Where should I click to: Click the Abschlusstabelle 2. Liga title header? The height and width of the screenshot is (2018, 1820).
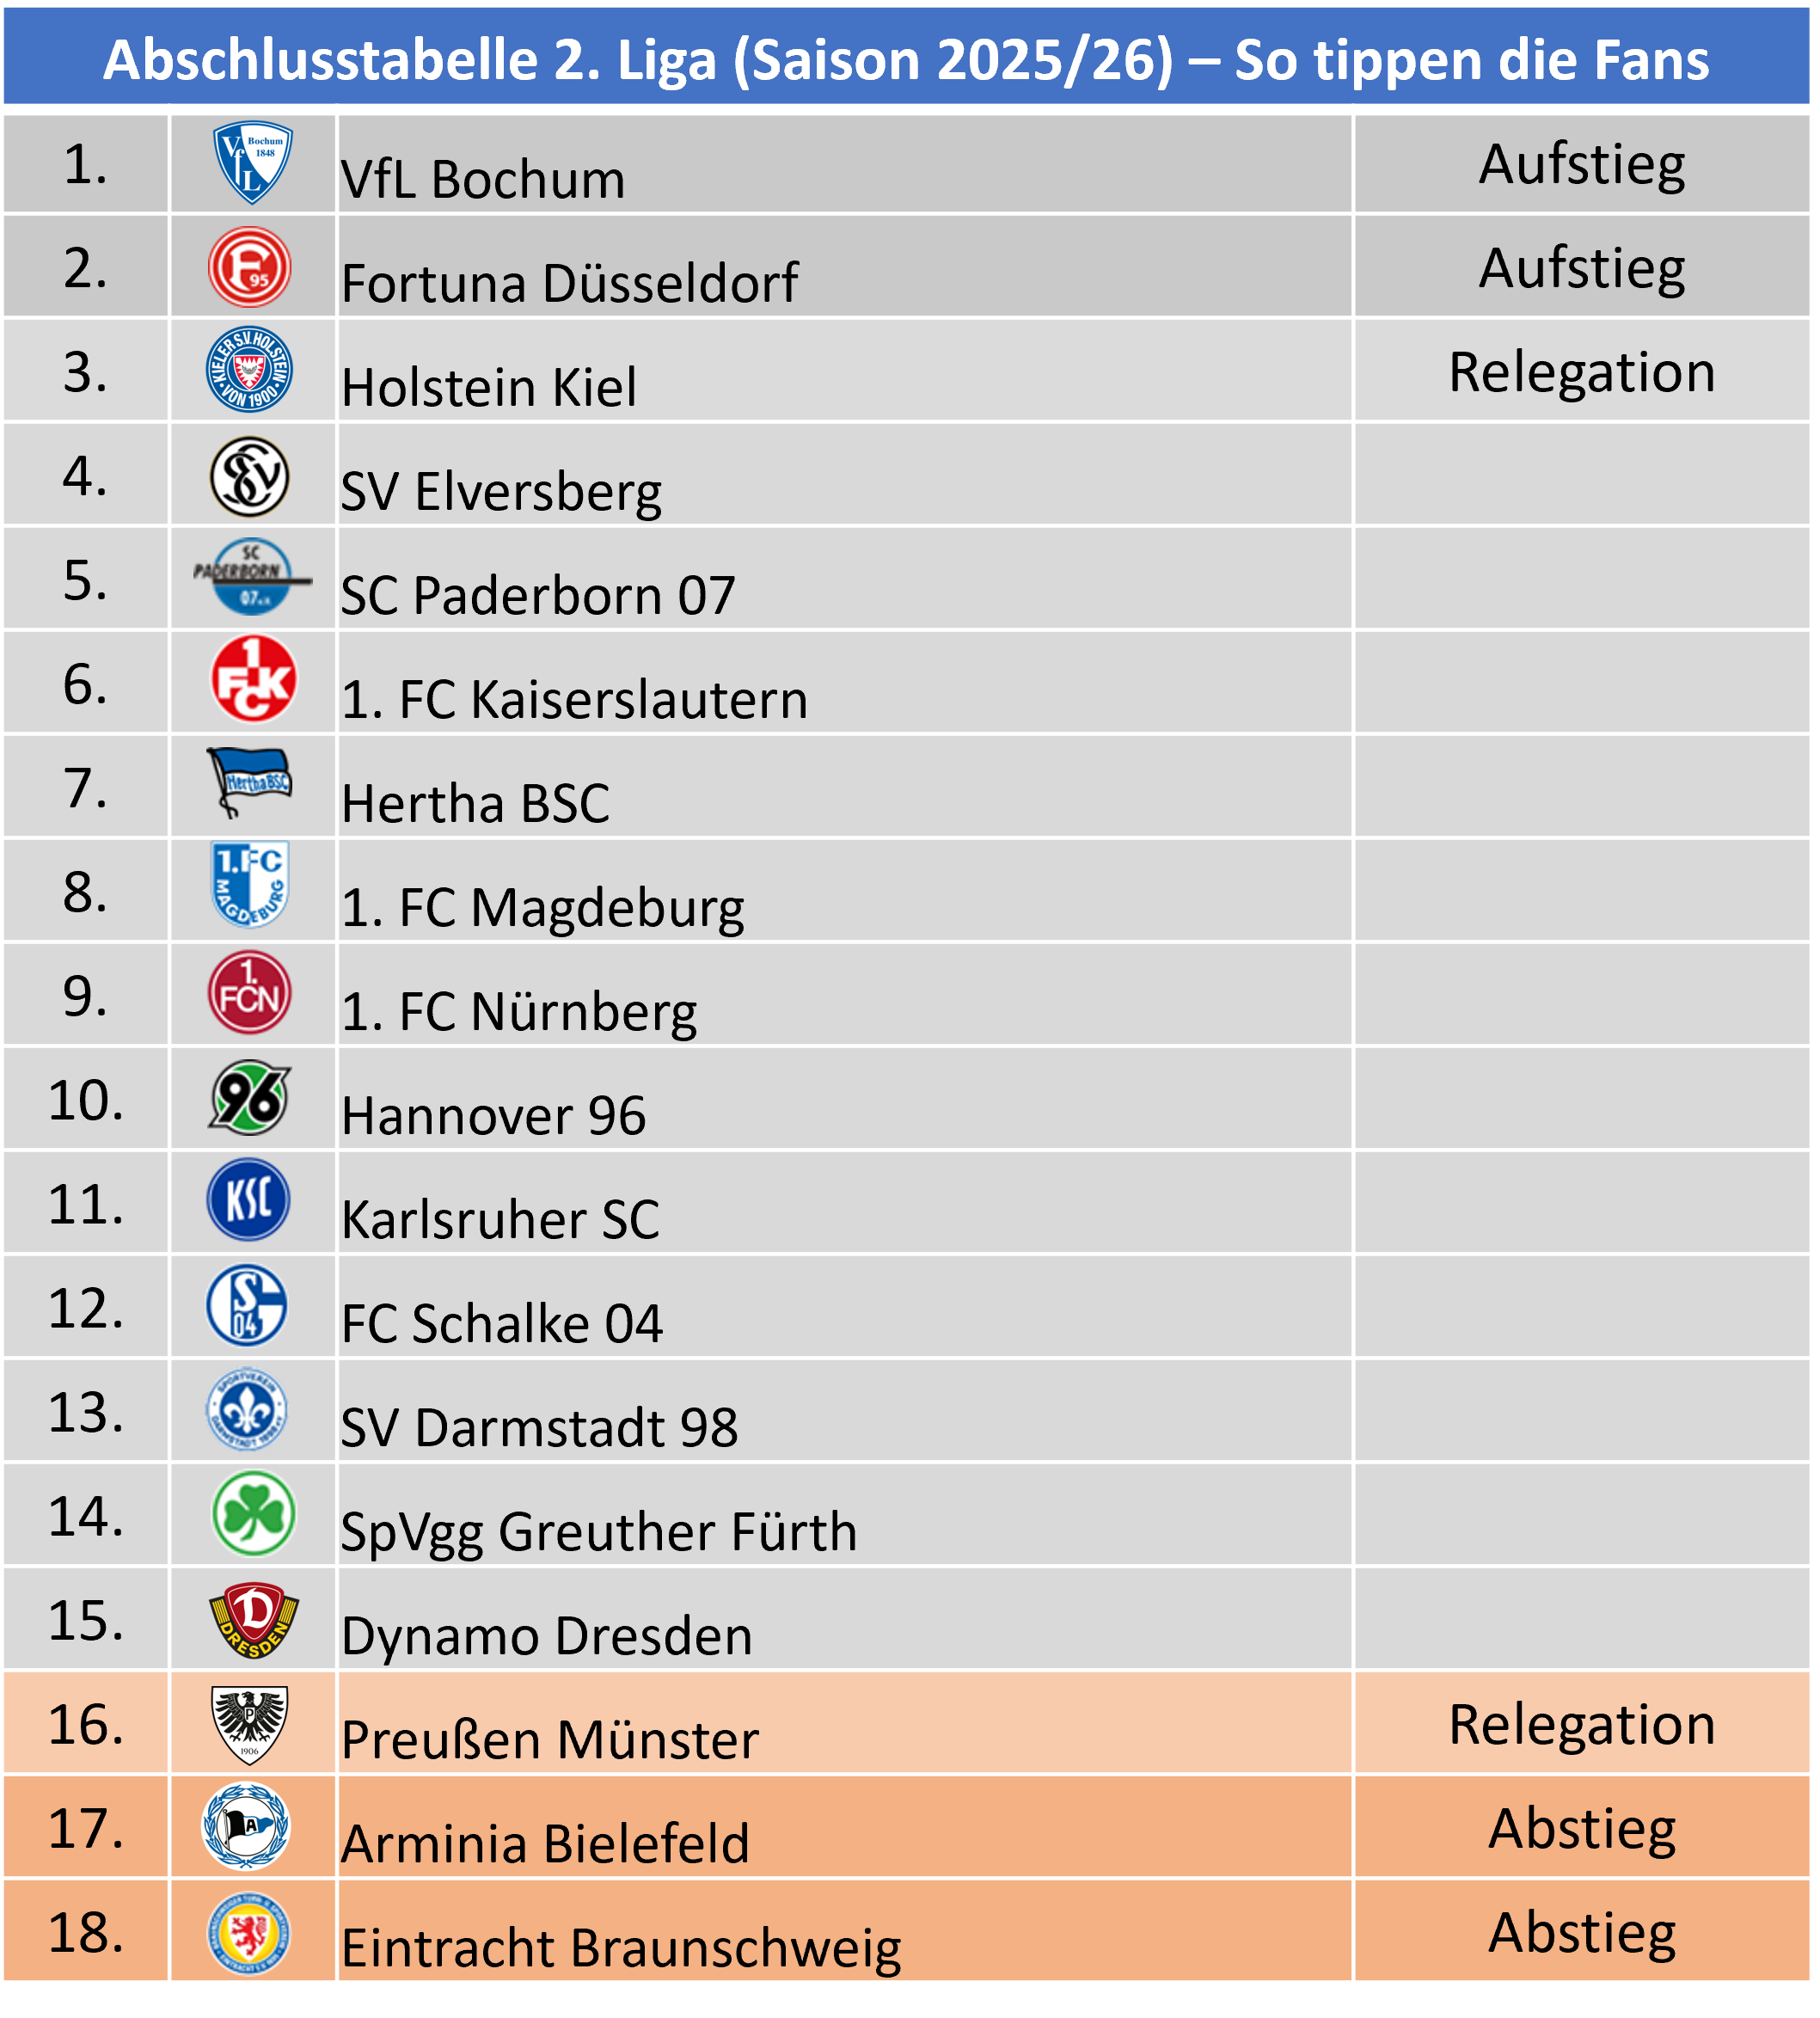[906, 60]
